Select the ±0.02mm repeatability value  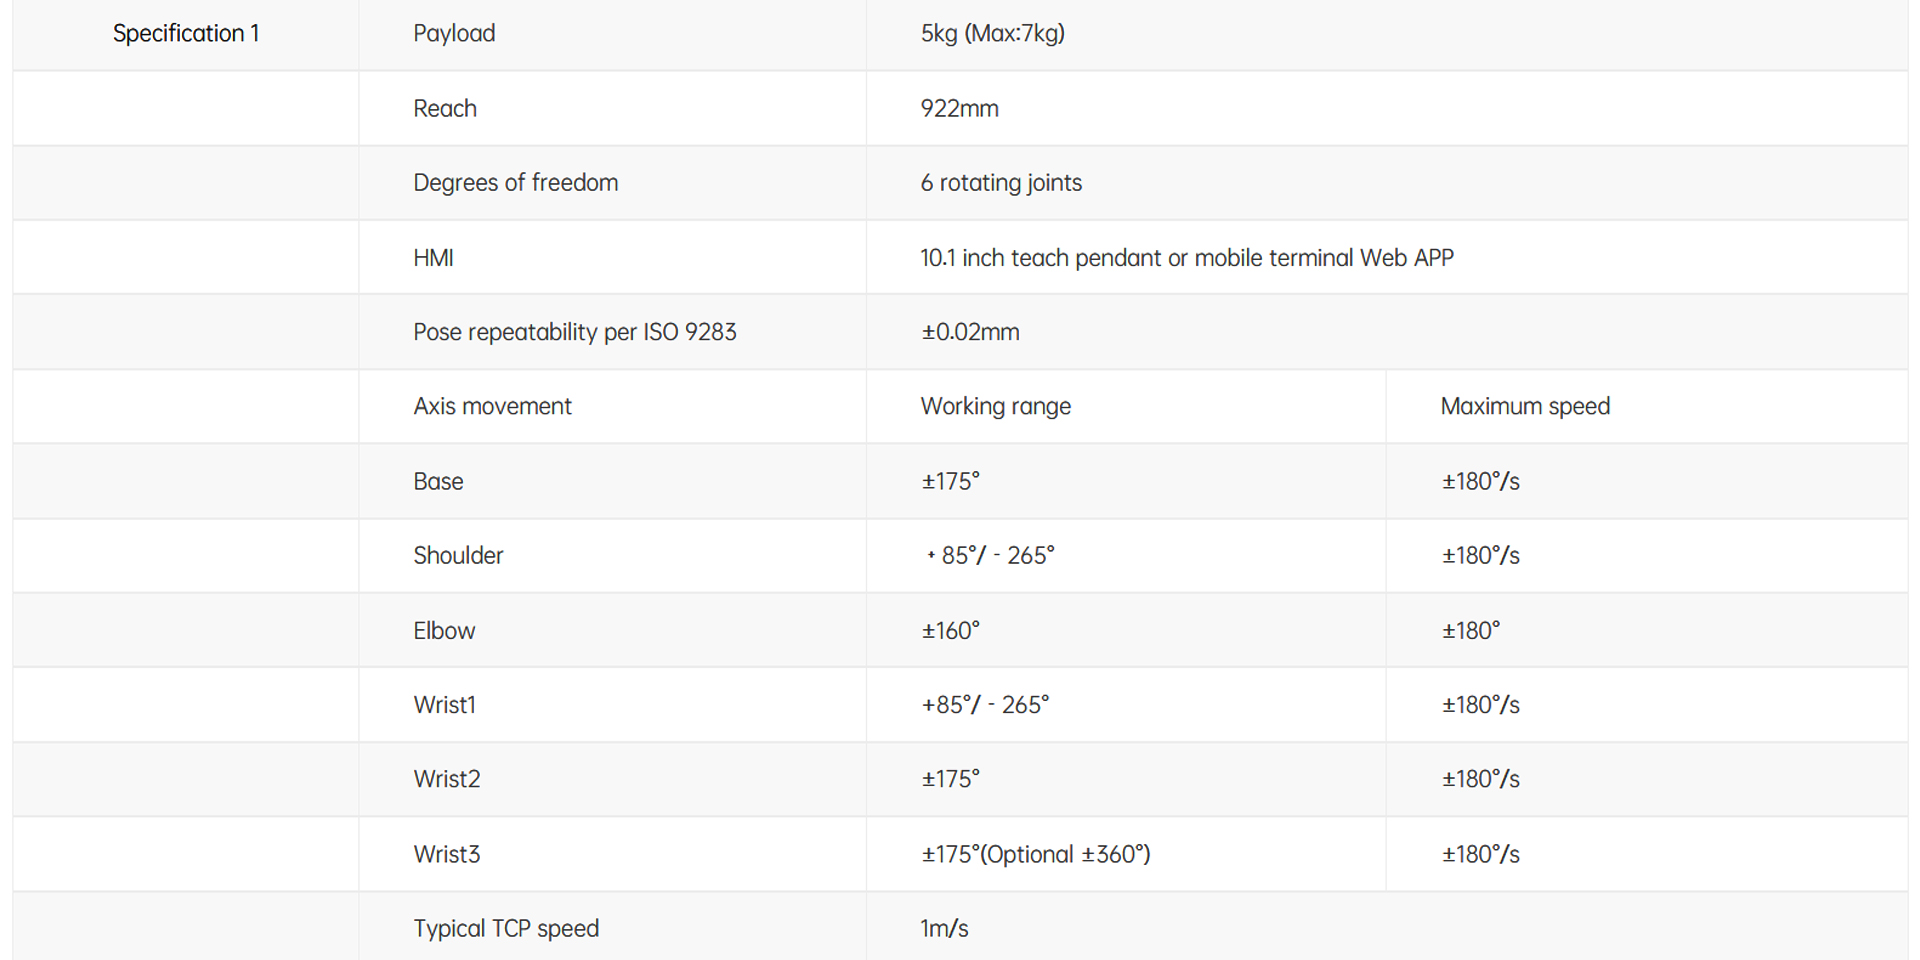point(970,332)
